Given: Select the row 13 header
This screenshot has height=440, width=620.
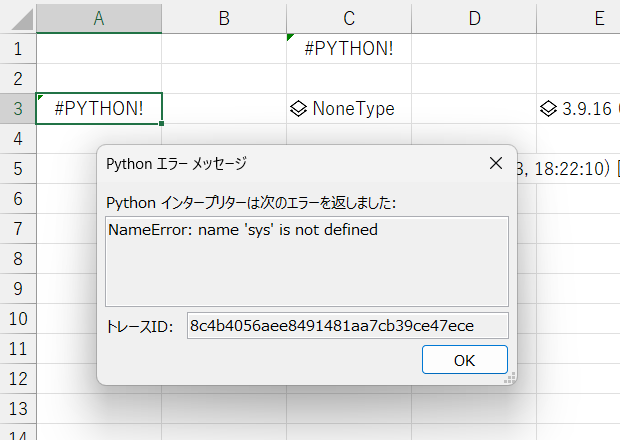Looking at the screenshot, I should pyautogui.click(x=18, y=409).
